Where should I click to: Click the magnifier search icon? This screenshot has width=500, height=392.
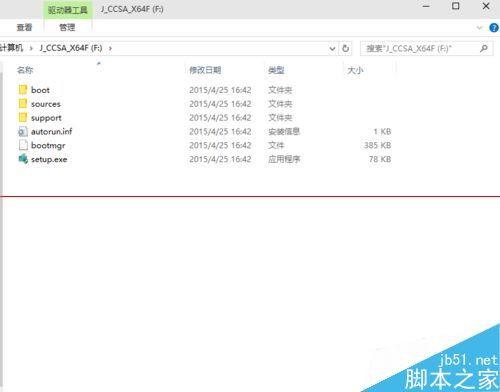(484, 48)
